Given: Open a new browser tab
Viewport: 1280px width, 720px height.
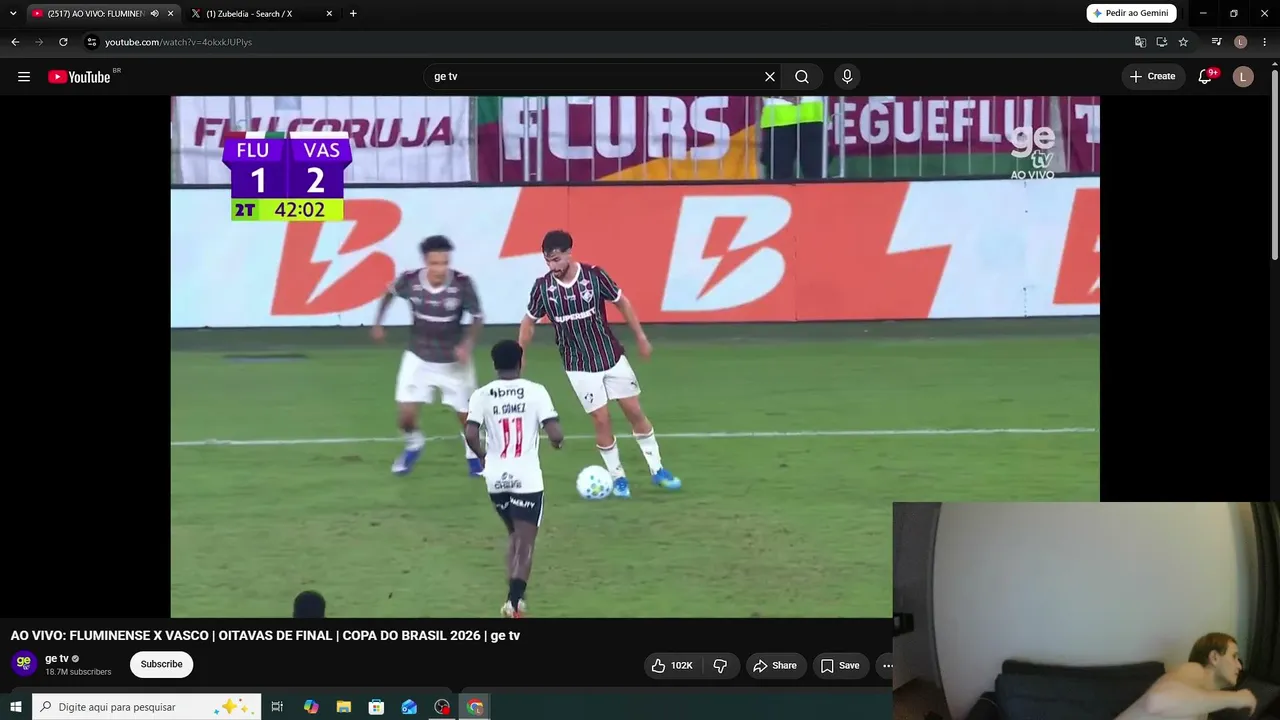Looking at the screenshot, I should (353, 14).
